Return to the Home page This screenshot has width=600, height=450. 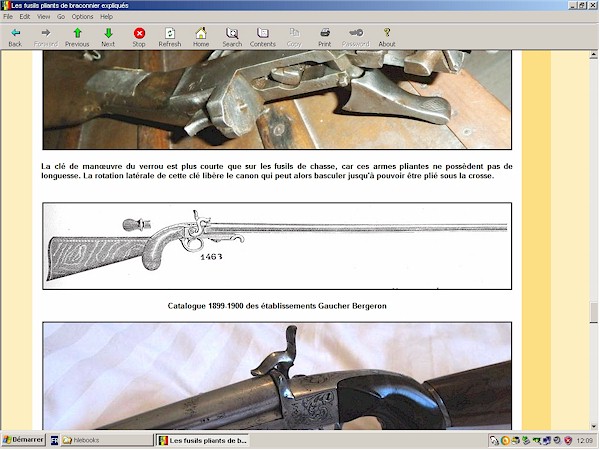click(x=201, y=38)
